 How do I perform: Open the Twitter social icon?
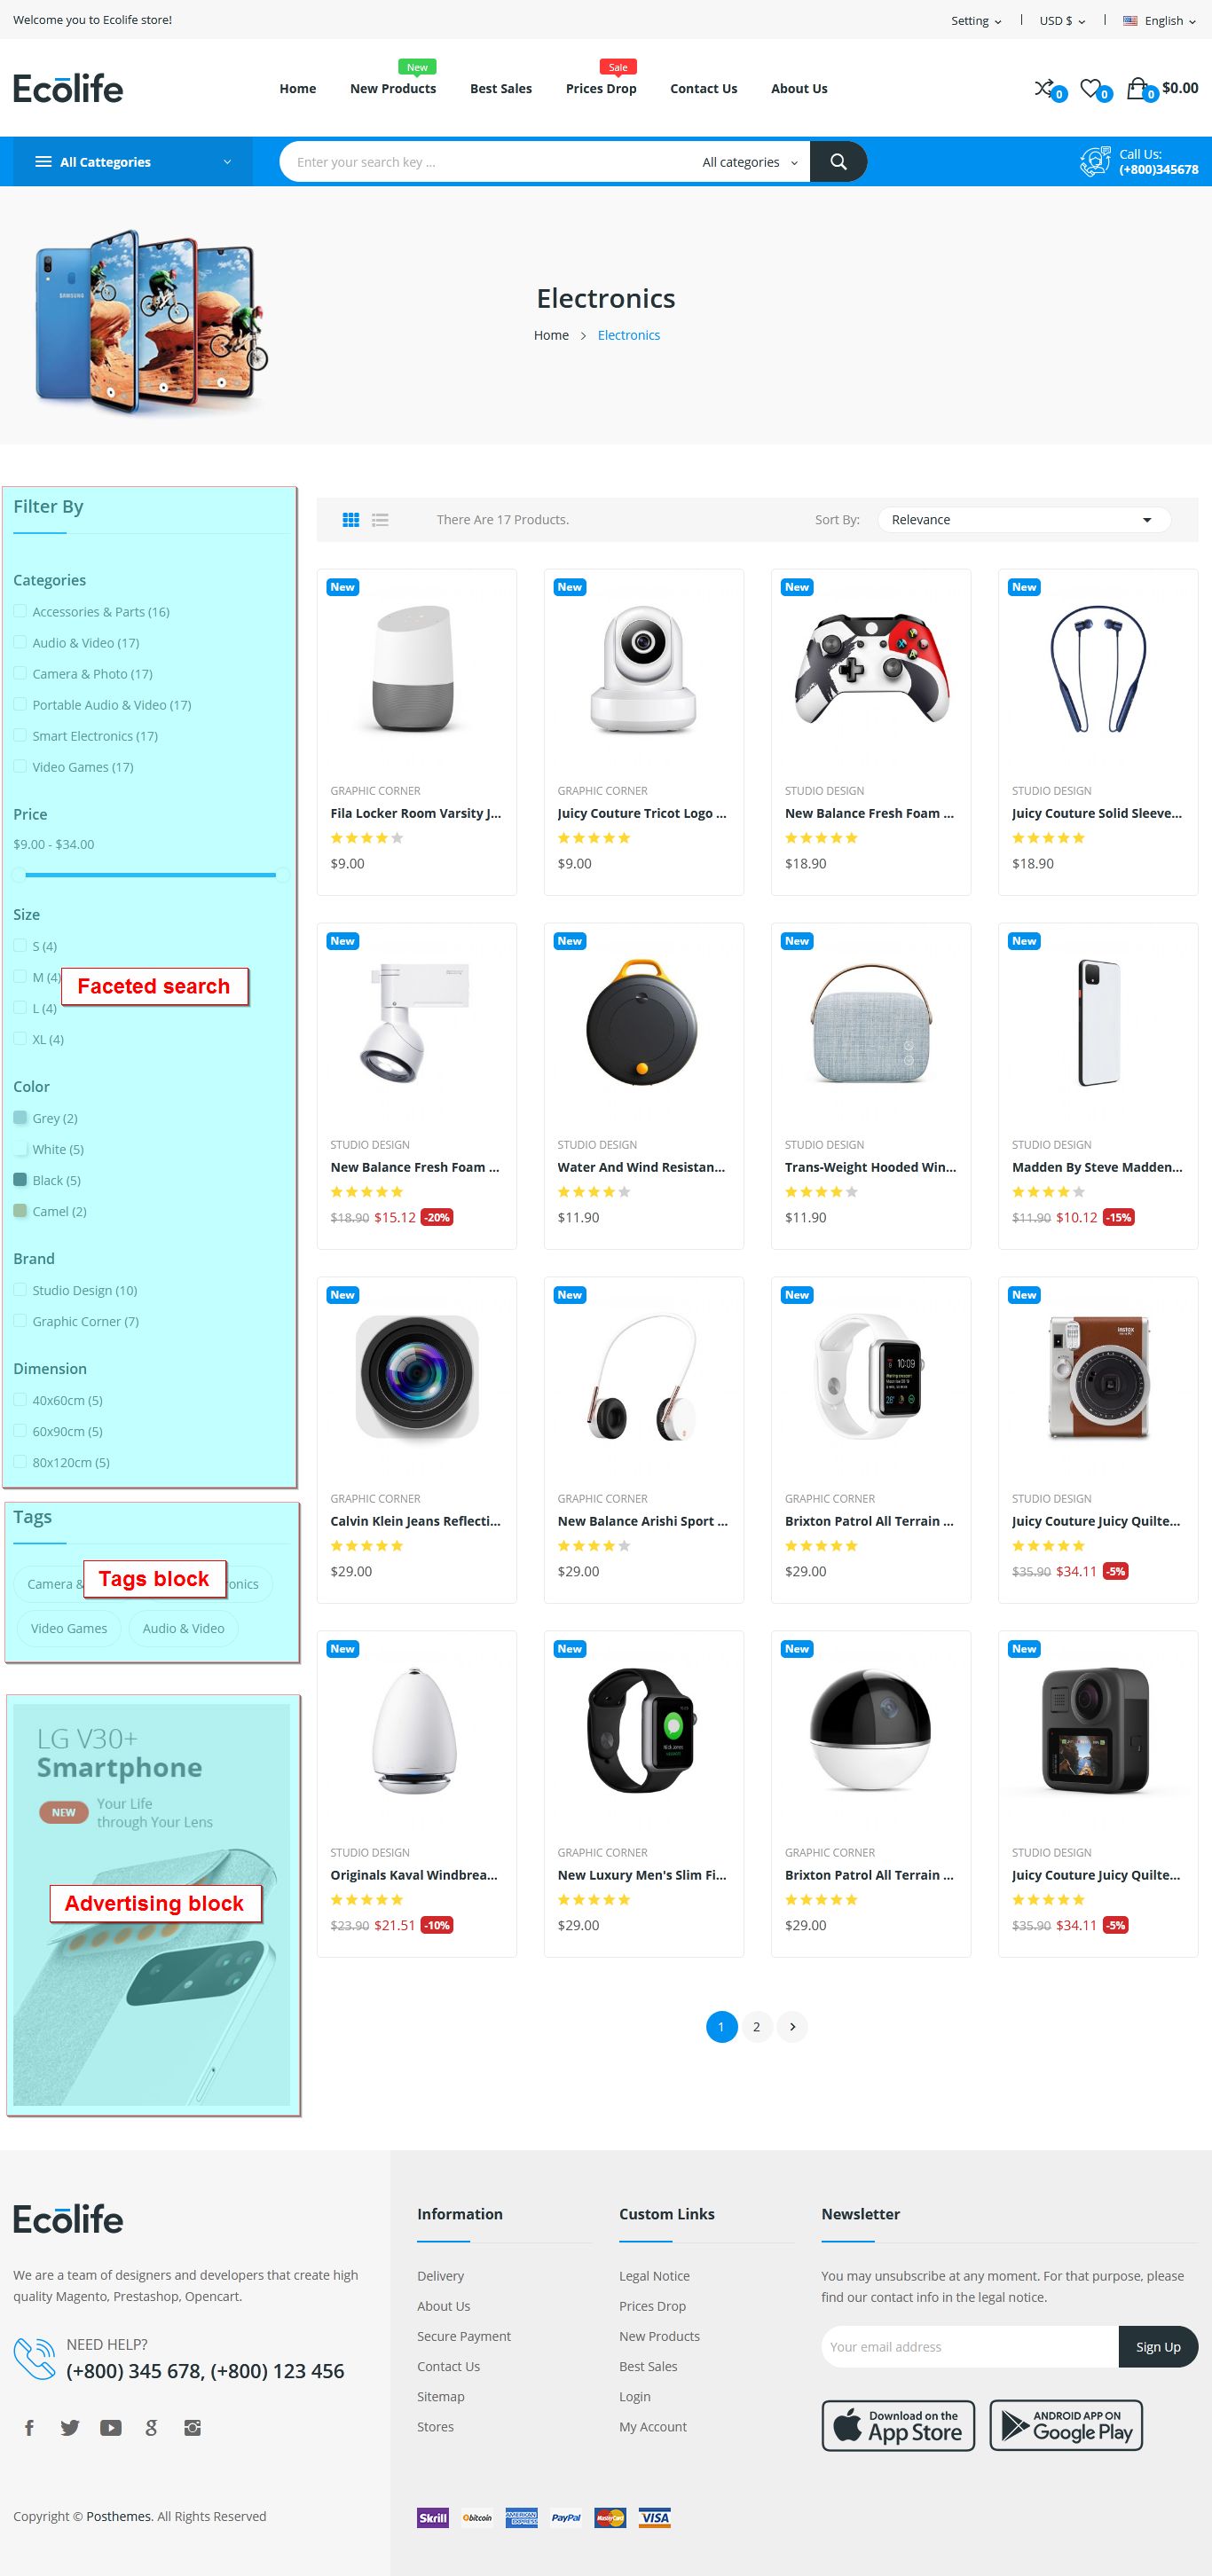click(x=70, y=2427)
